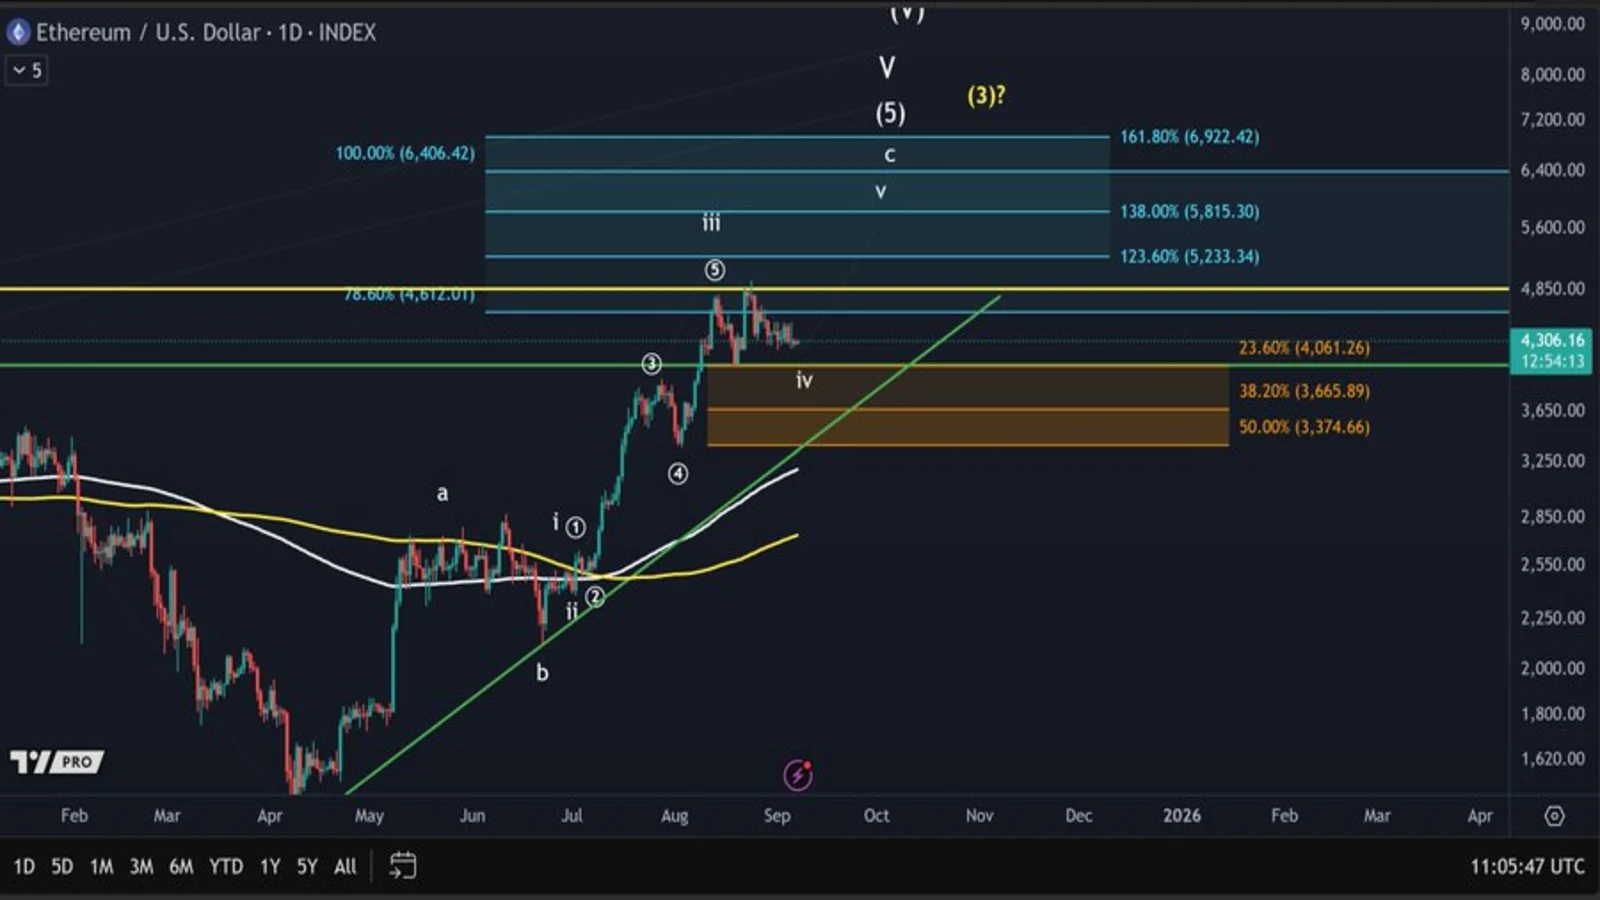The width and height of the screenshot is (1600, 900).
Task: Select the 5D time range
Action: point(62,866)
